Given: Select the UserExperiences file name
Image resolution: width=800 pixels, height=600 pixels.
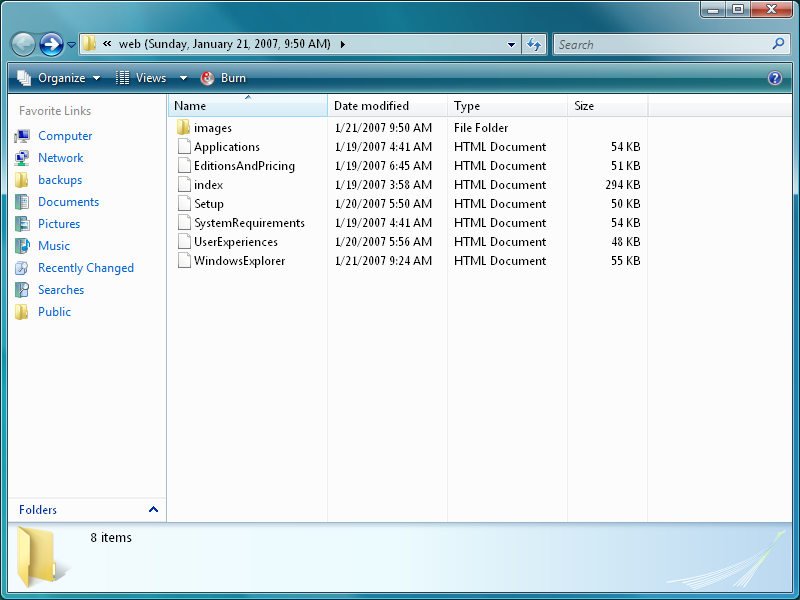Looking at the screenshot, I should (236, 242).
